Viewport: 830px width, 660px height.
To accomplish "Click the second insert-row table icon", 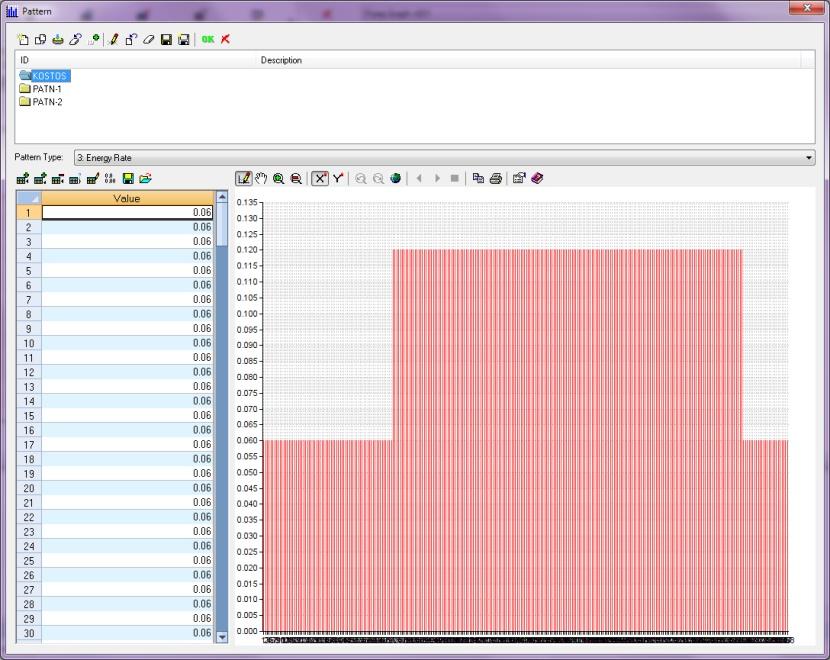I will 40,179.
